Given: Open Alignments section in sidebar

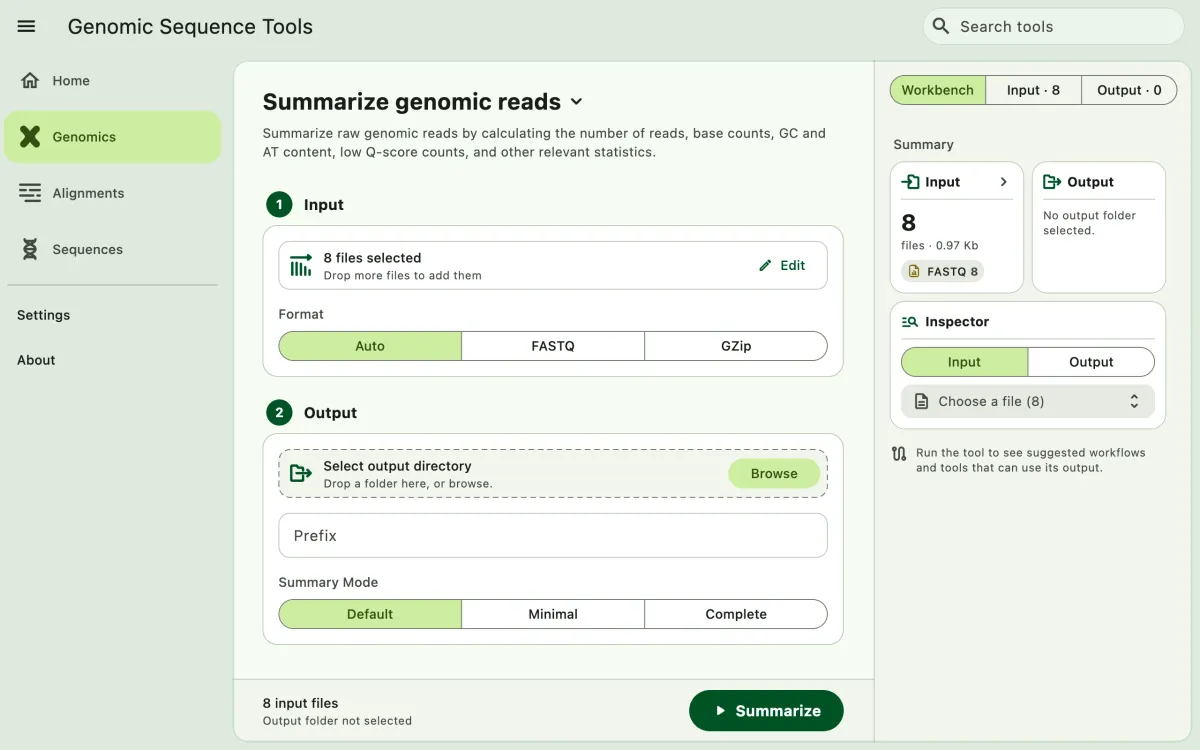Looking at the screenshot, I should [112, 193].
